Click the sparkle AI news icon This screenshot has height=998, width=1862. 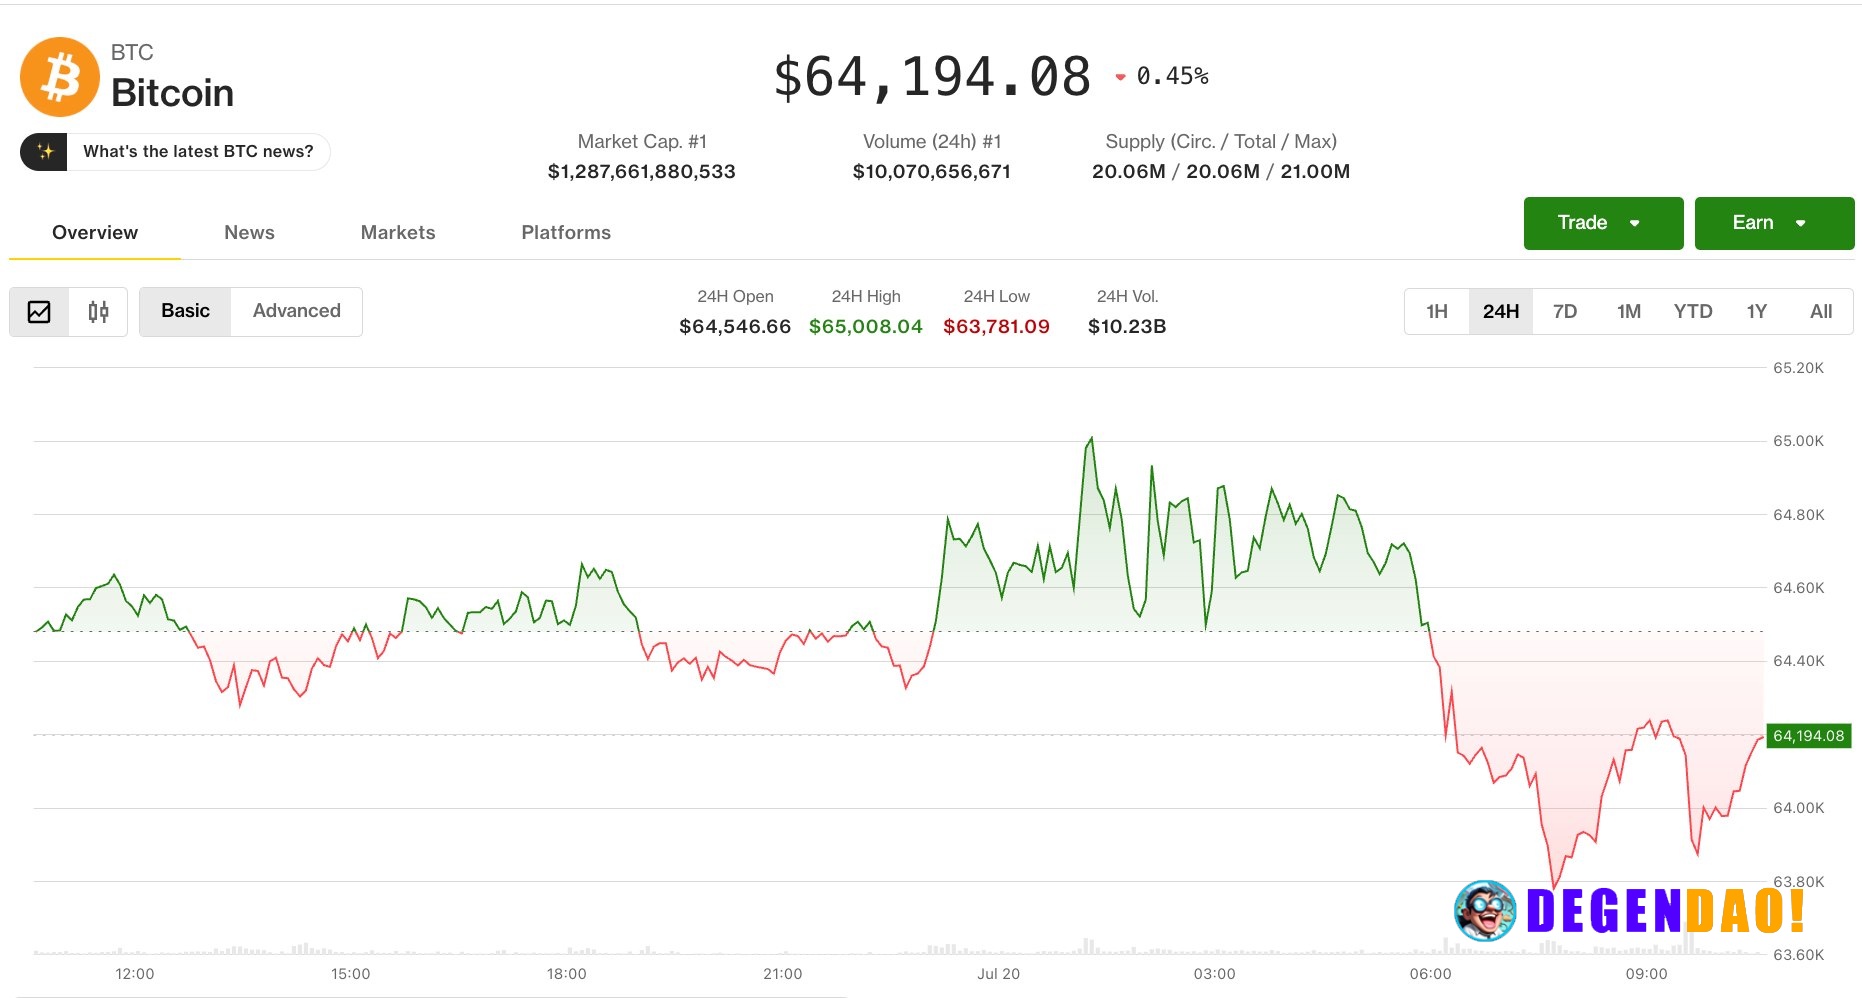(x=44, y=152)
